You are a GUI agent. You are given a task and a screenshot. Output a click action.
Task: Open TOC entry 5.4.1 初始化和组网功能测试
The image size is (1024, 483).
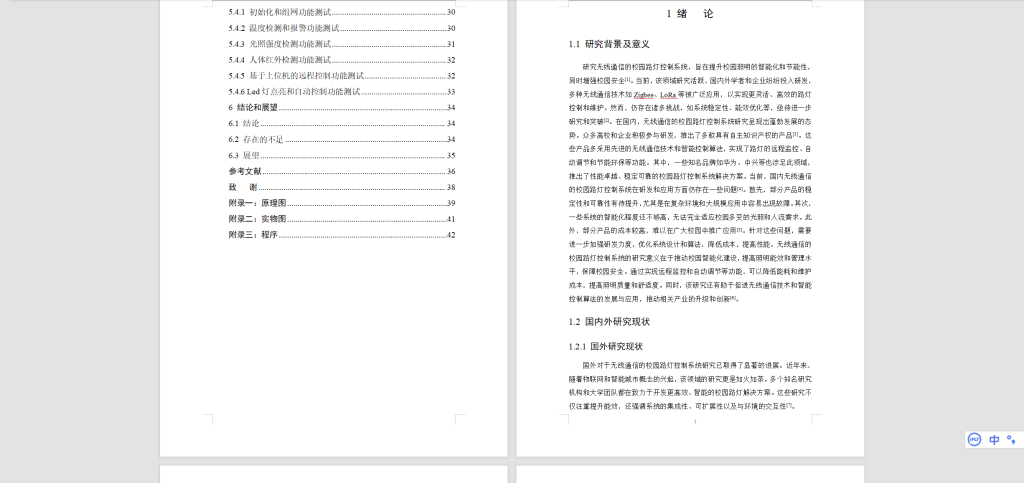[290, 13]
